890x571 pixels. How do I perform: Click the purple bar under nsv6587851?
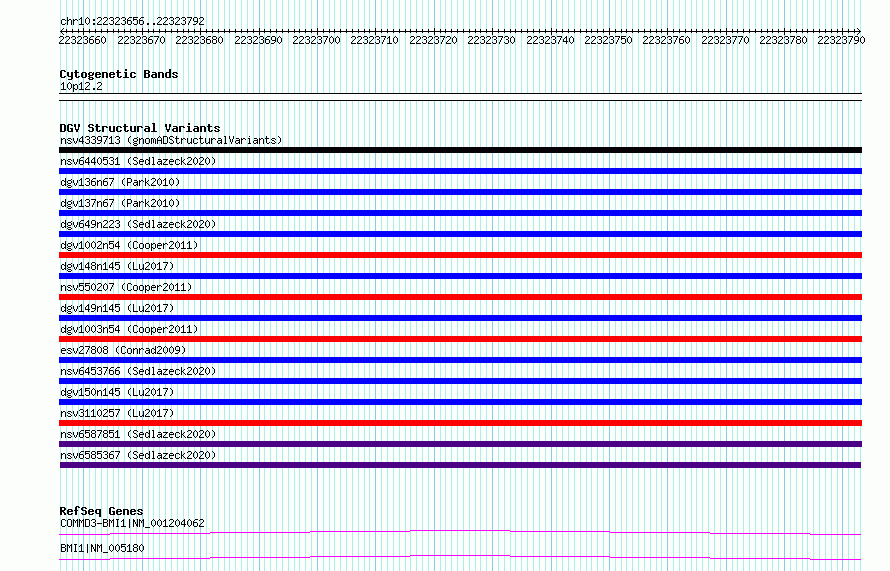tap(460, 444)
